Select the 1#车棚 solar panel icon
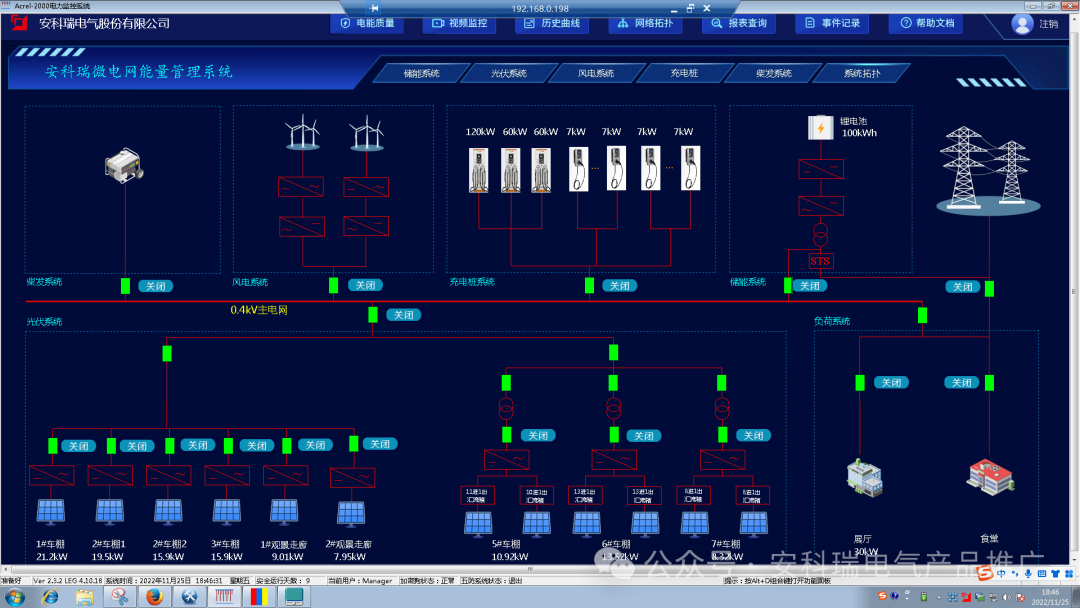The width and height of the screenshot is (1080, 608). 50,513
